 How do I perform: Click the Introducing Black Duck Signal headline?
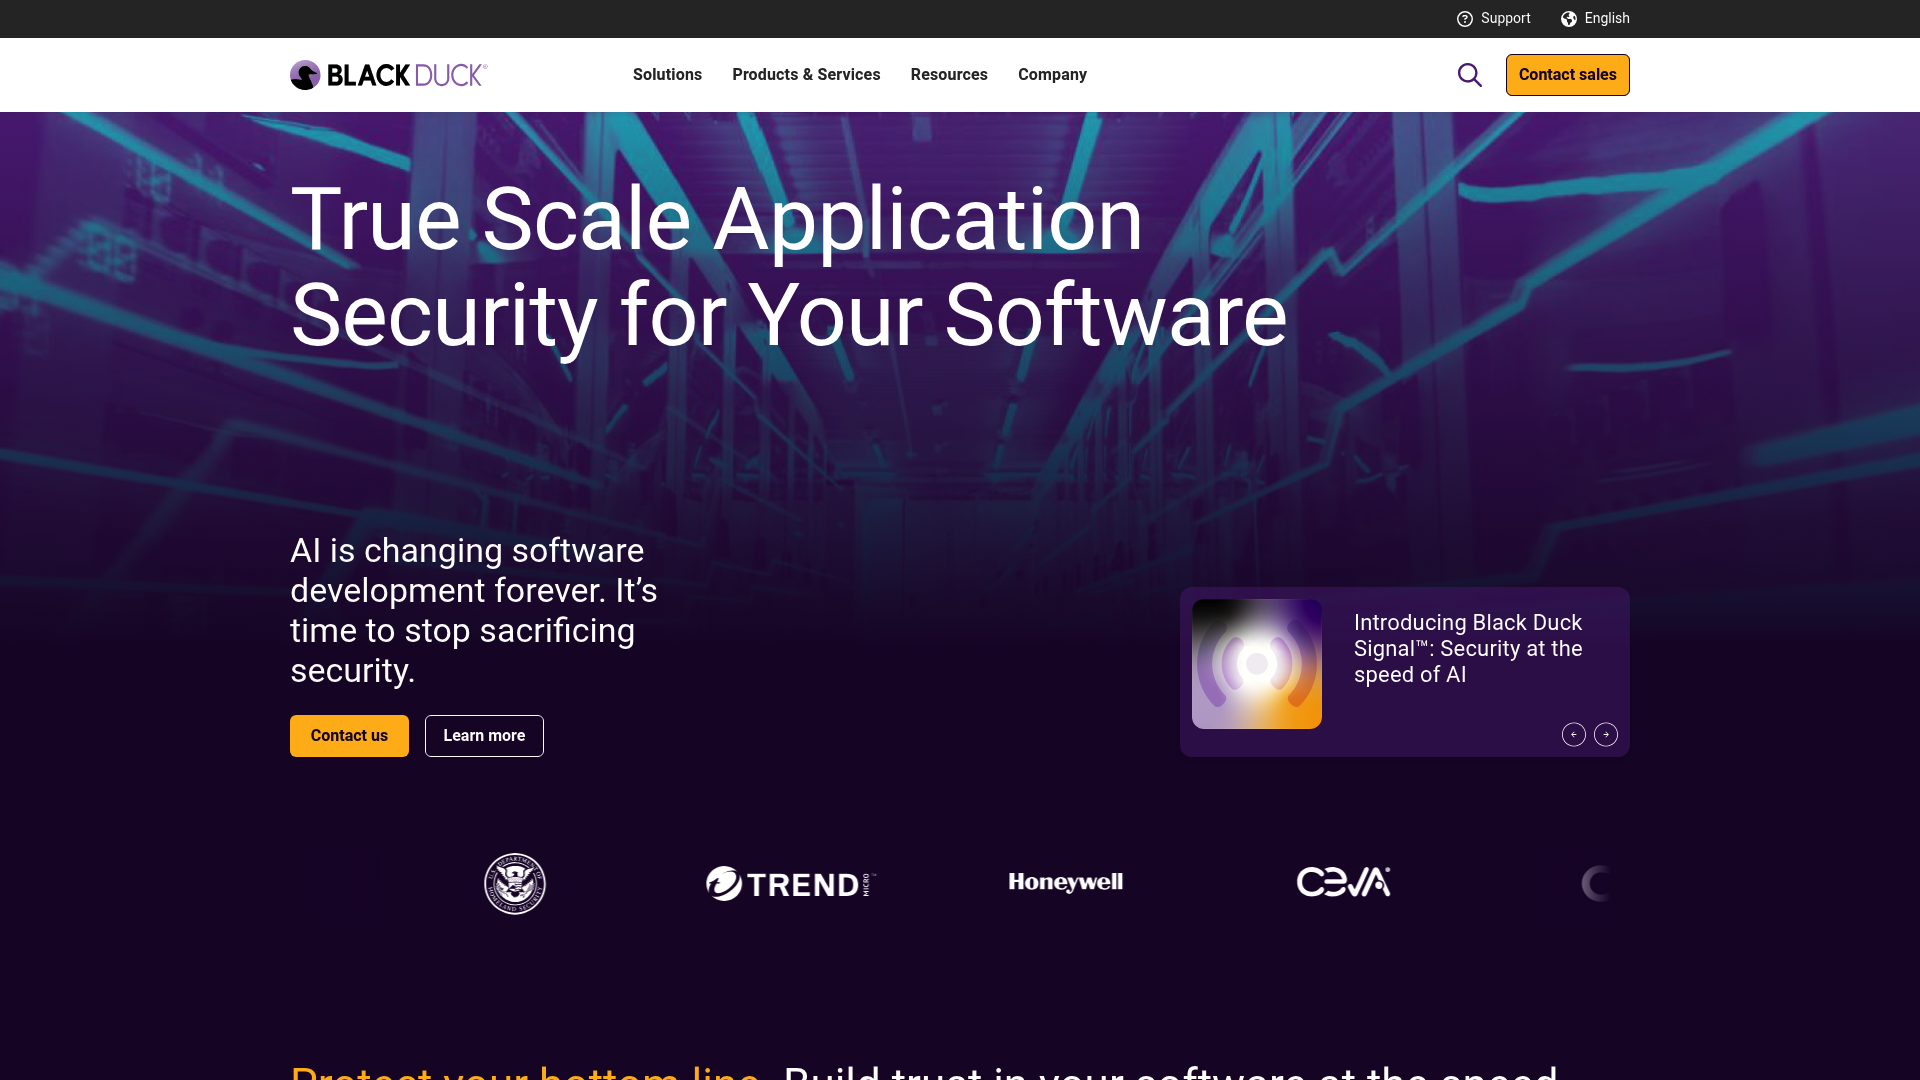1468,649
